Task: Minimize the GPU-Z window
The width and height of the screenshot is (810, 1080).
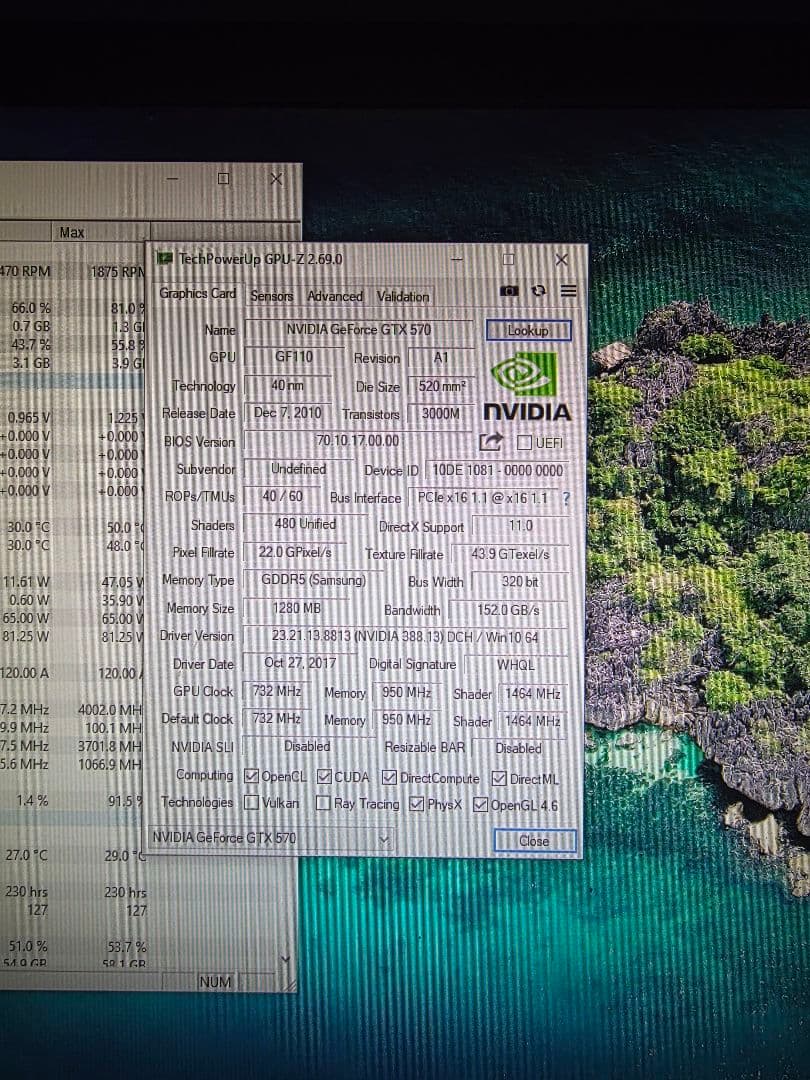Action: pyautogui.click(x=457, y=260)
